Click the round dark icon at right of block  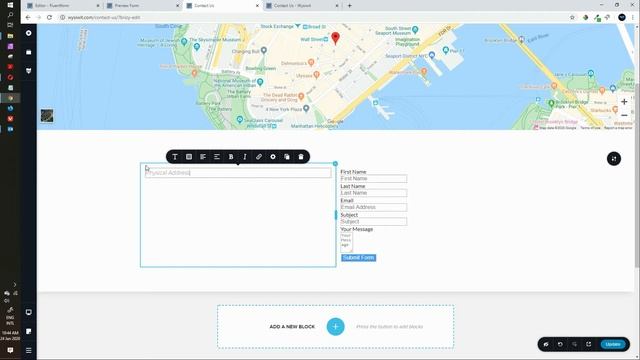click(x=614, y=159)
